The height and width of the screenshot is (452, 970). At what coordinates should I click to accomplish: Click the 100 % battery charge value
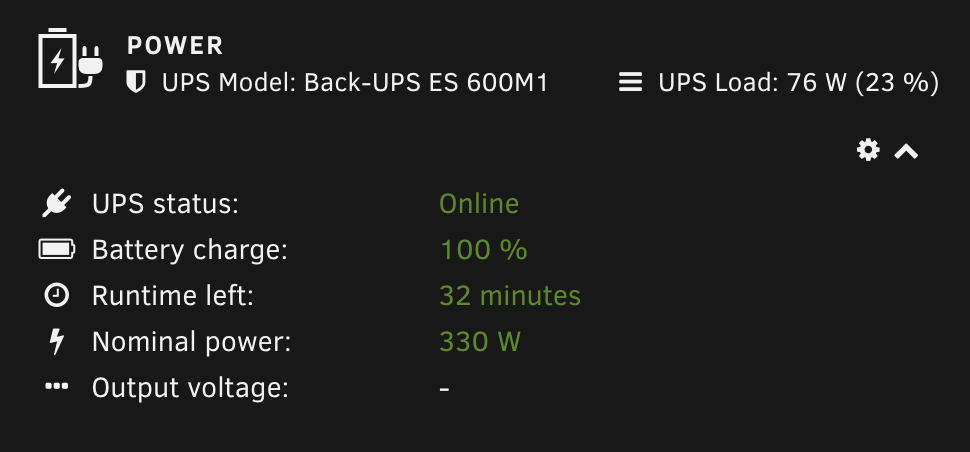[x=483, y=250]
